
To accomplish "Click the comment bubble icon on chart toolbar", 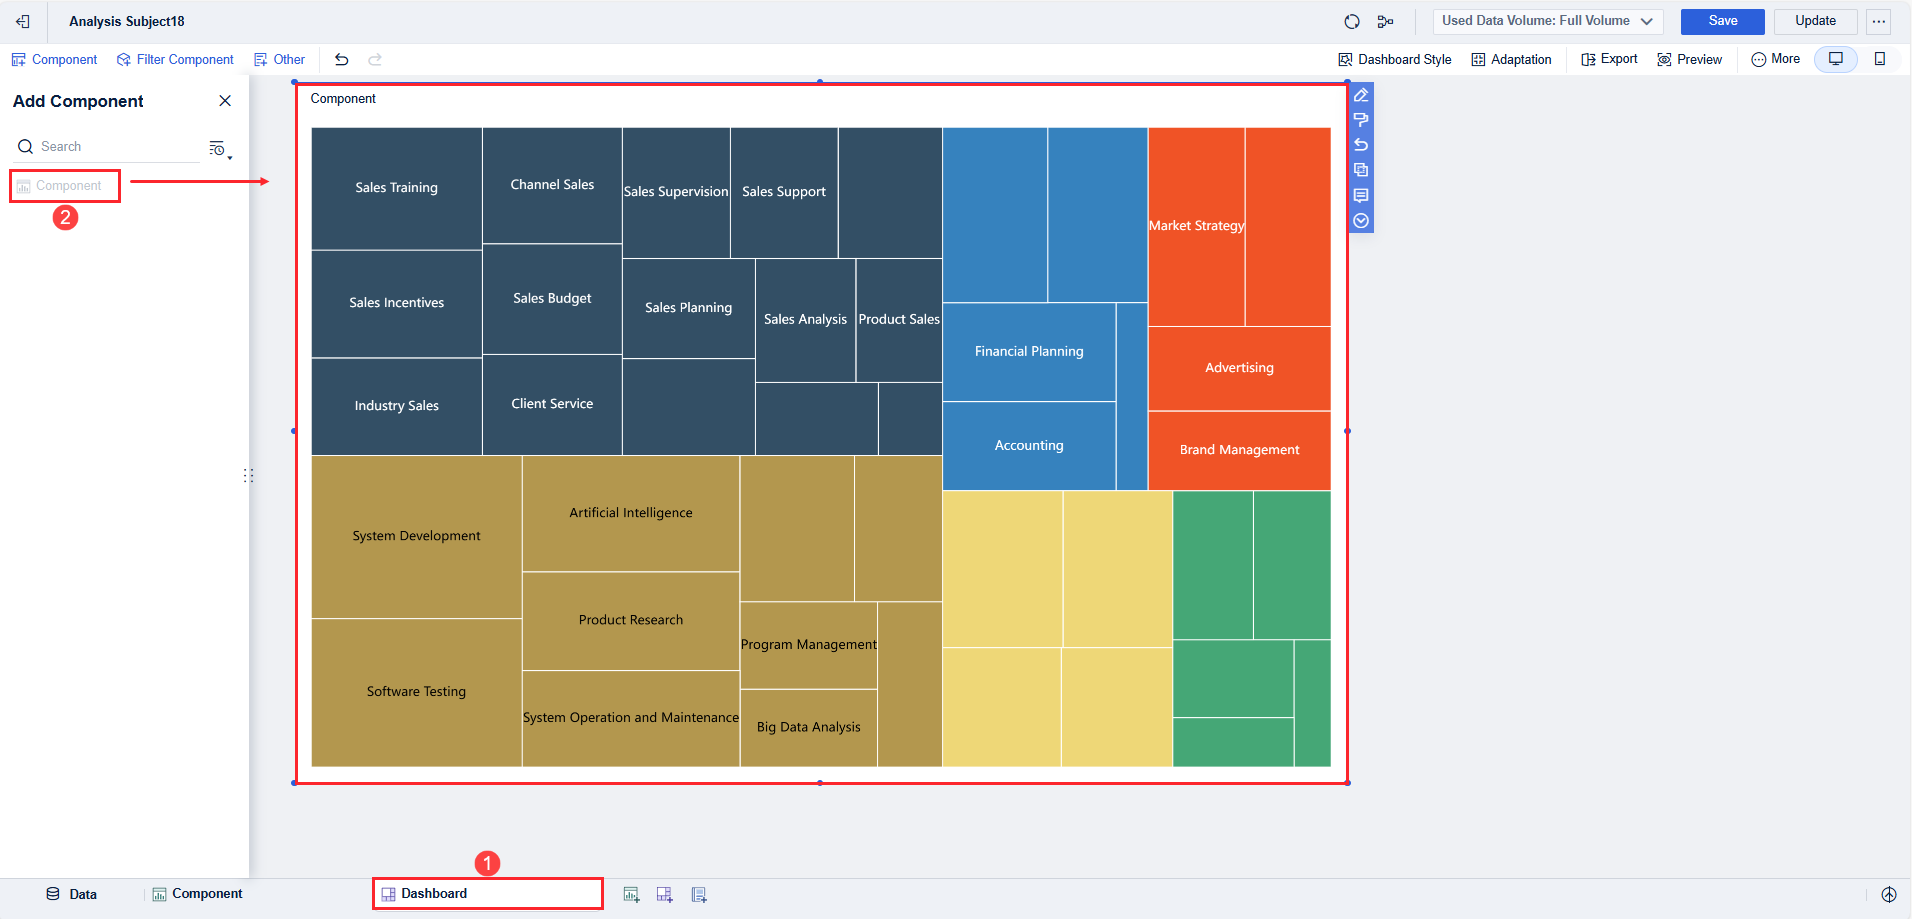I will coord(1361,195).
